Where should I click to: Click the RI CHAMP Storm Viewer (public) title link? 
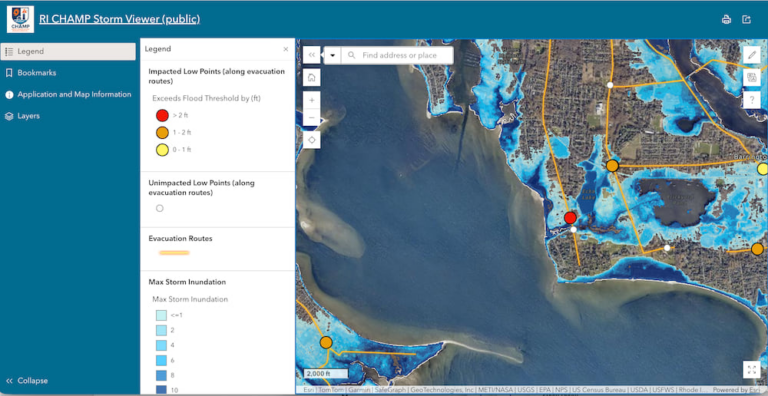pos(120,19)
